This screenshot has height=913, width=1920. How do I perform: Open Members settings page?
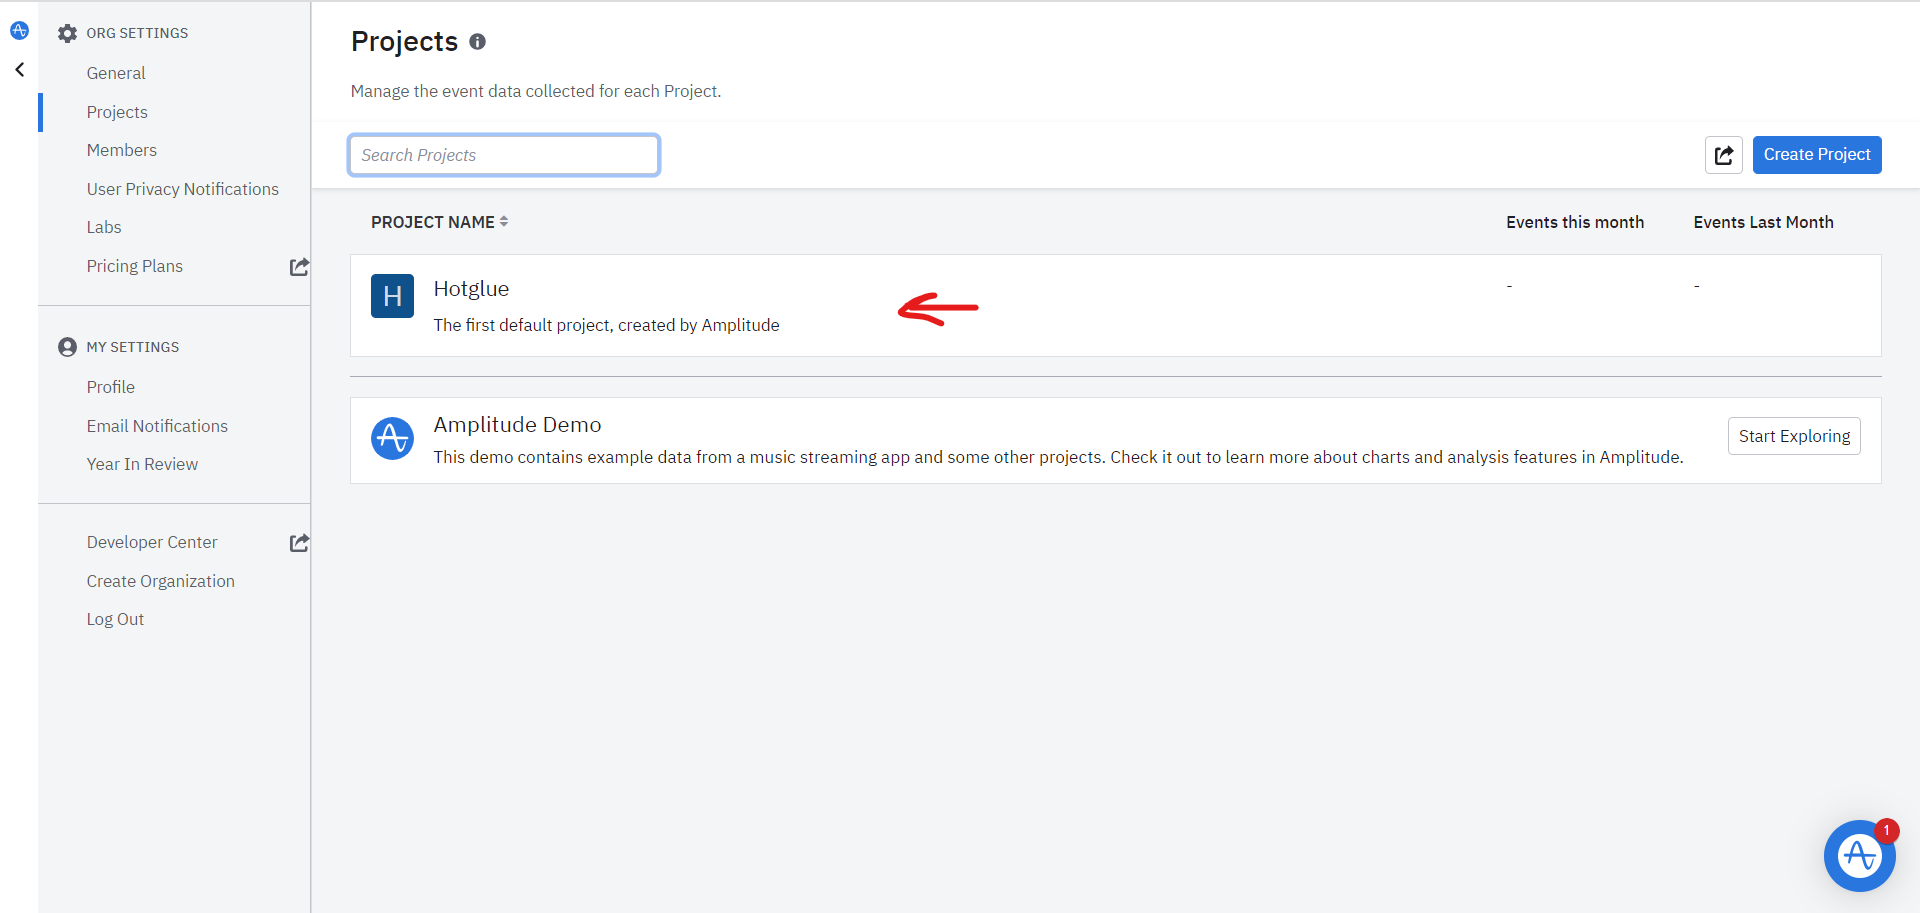(x=122, y=150)
